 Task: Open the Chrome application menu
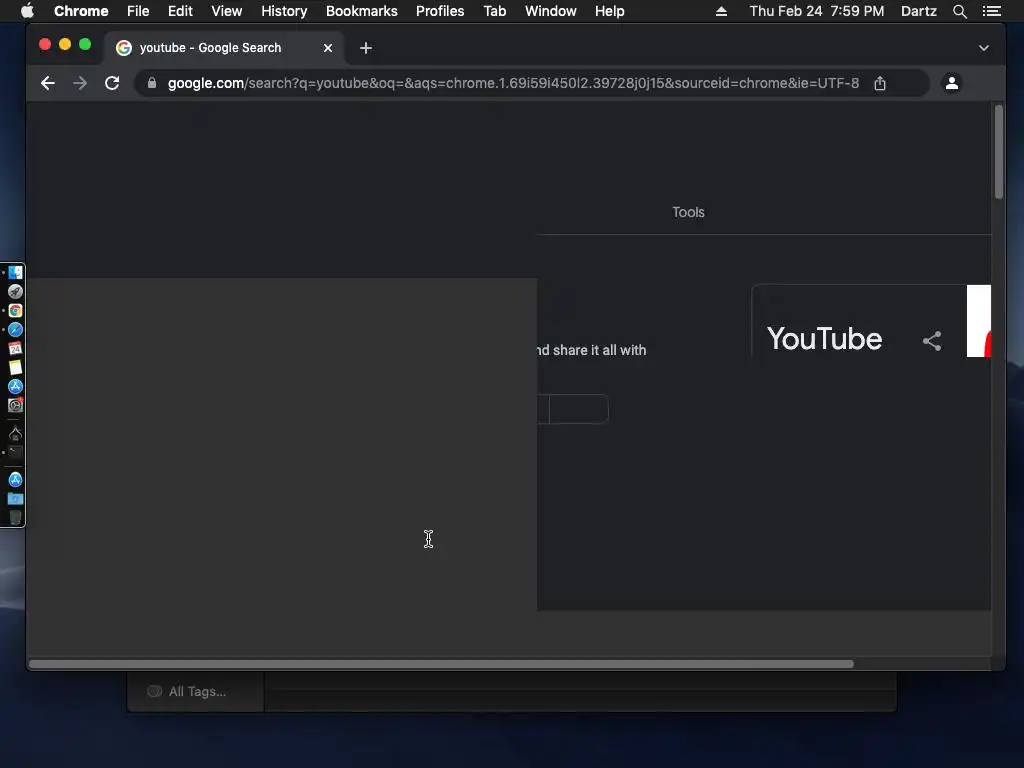[81, 11]
